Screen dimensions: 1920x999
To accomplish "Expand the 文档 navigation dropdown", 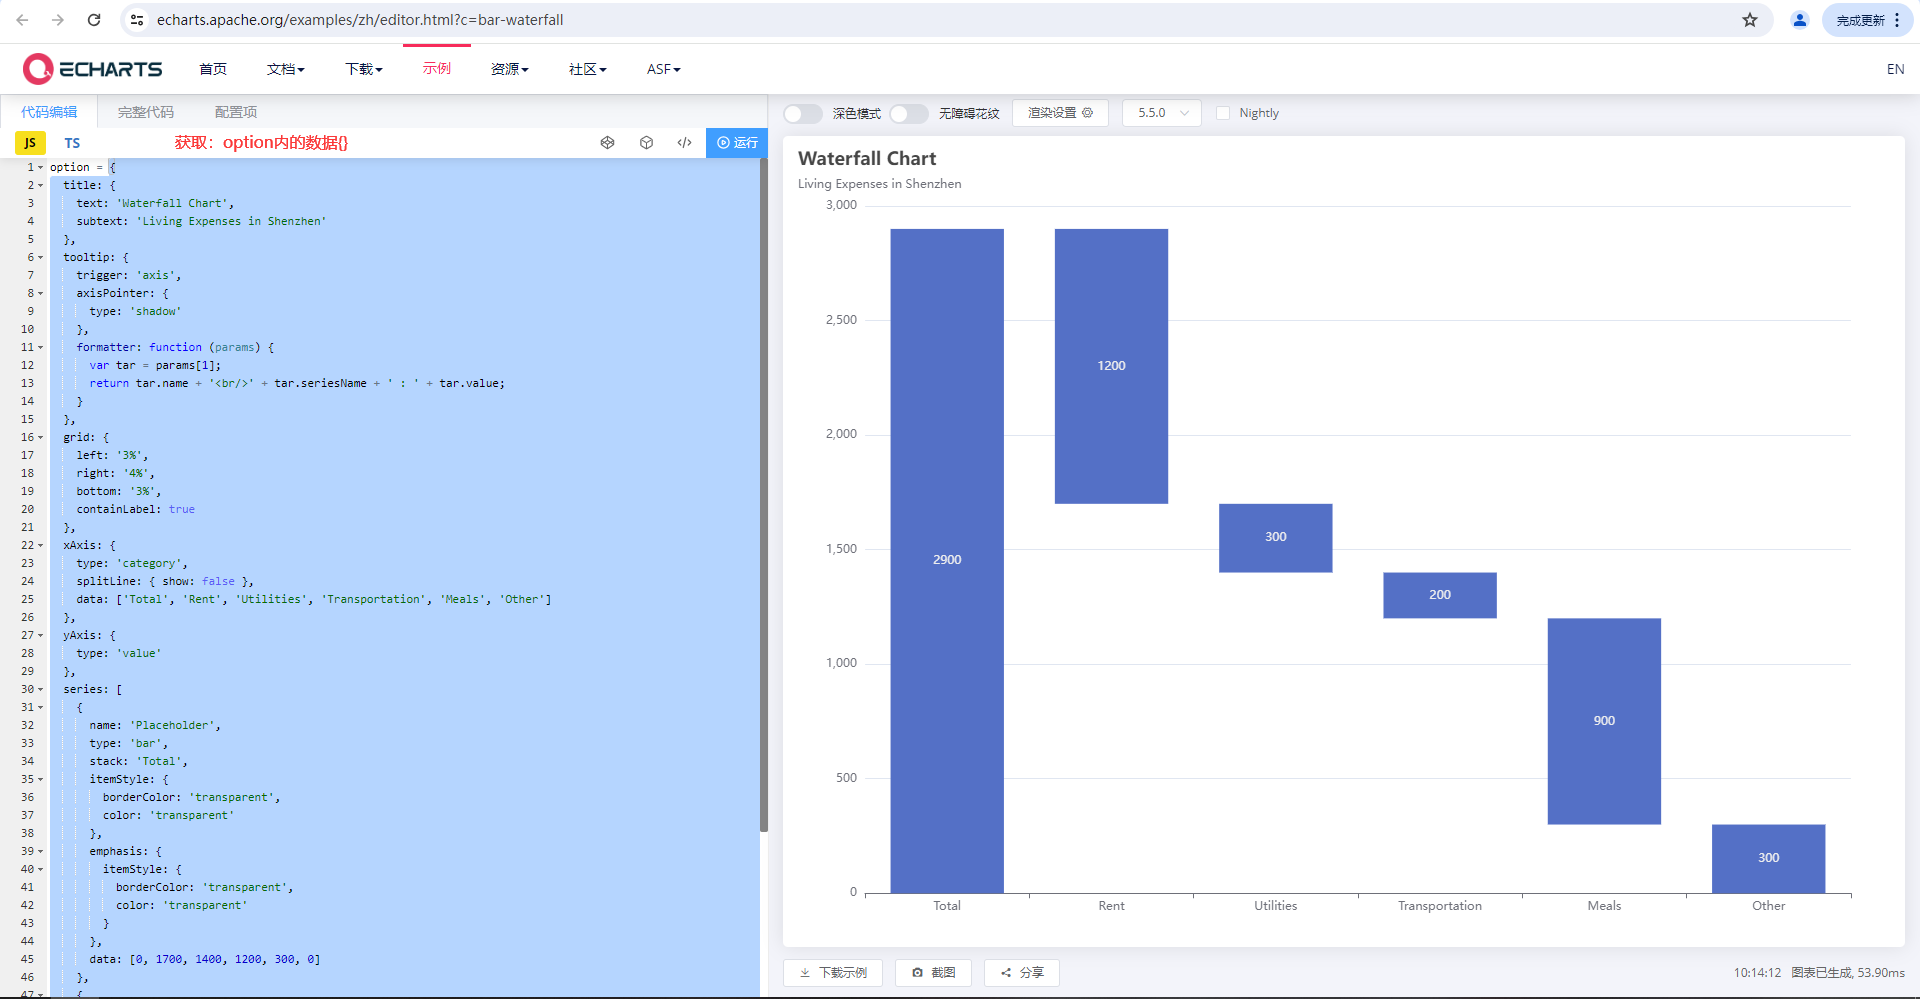I will click(x=285, y=69).
